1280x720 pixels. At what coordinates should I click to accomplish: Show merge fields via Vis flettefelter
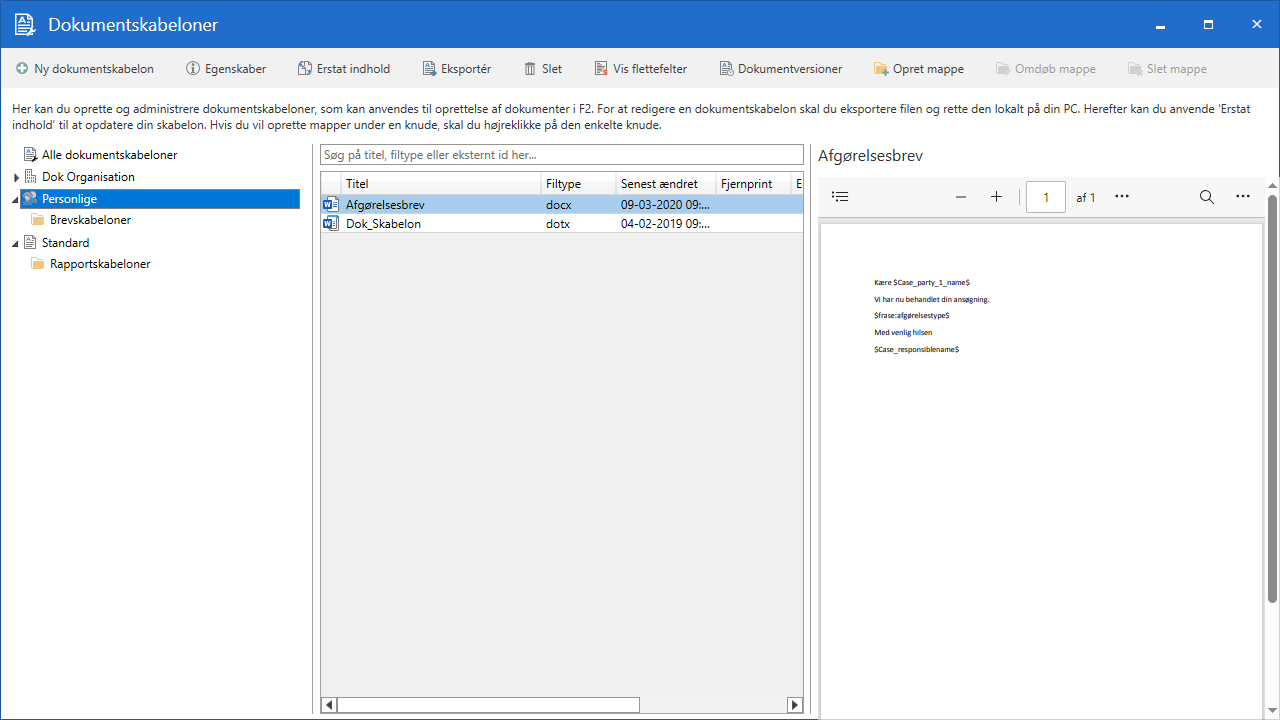pos(640,69)
